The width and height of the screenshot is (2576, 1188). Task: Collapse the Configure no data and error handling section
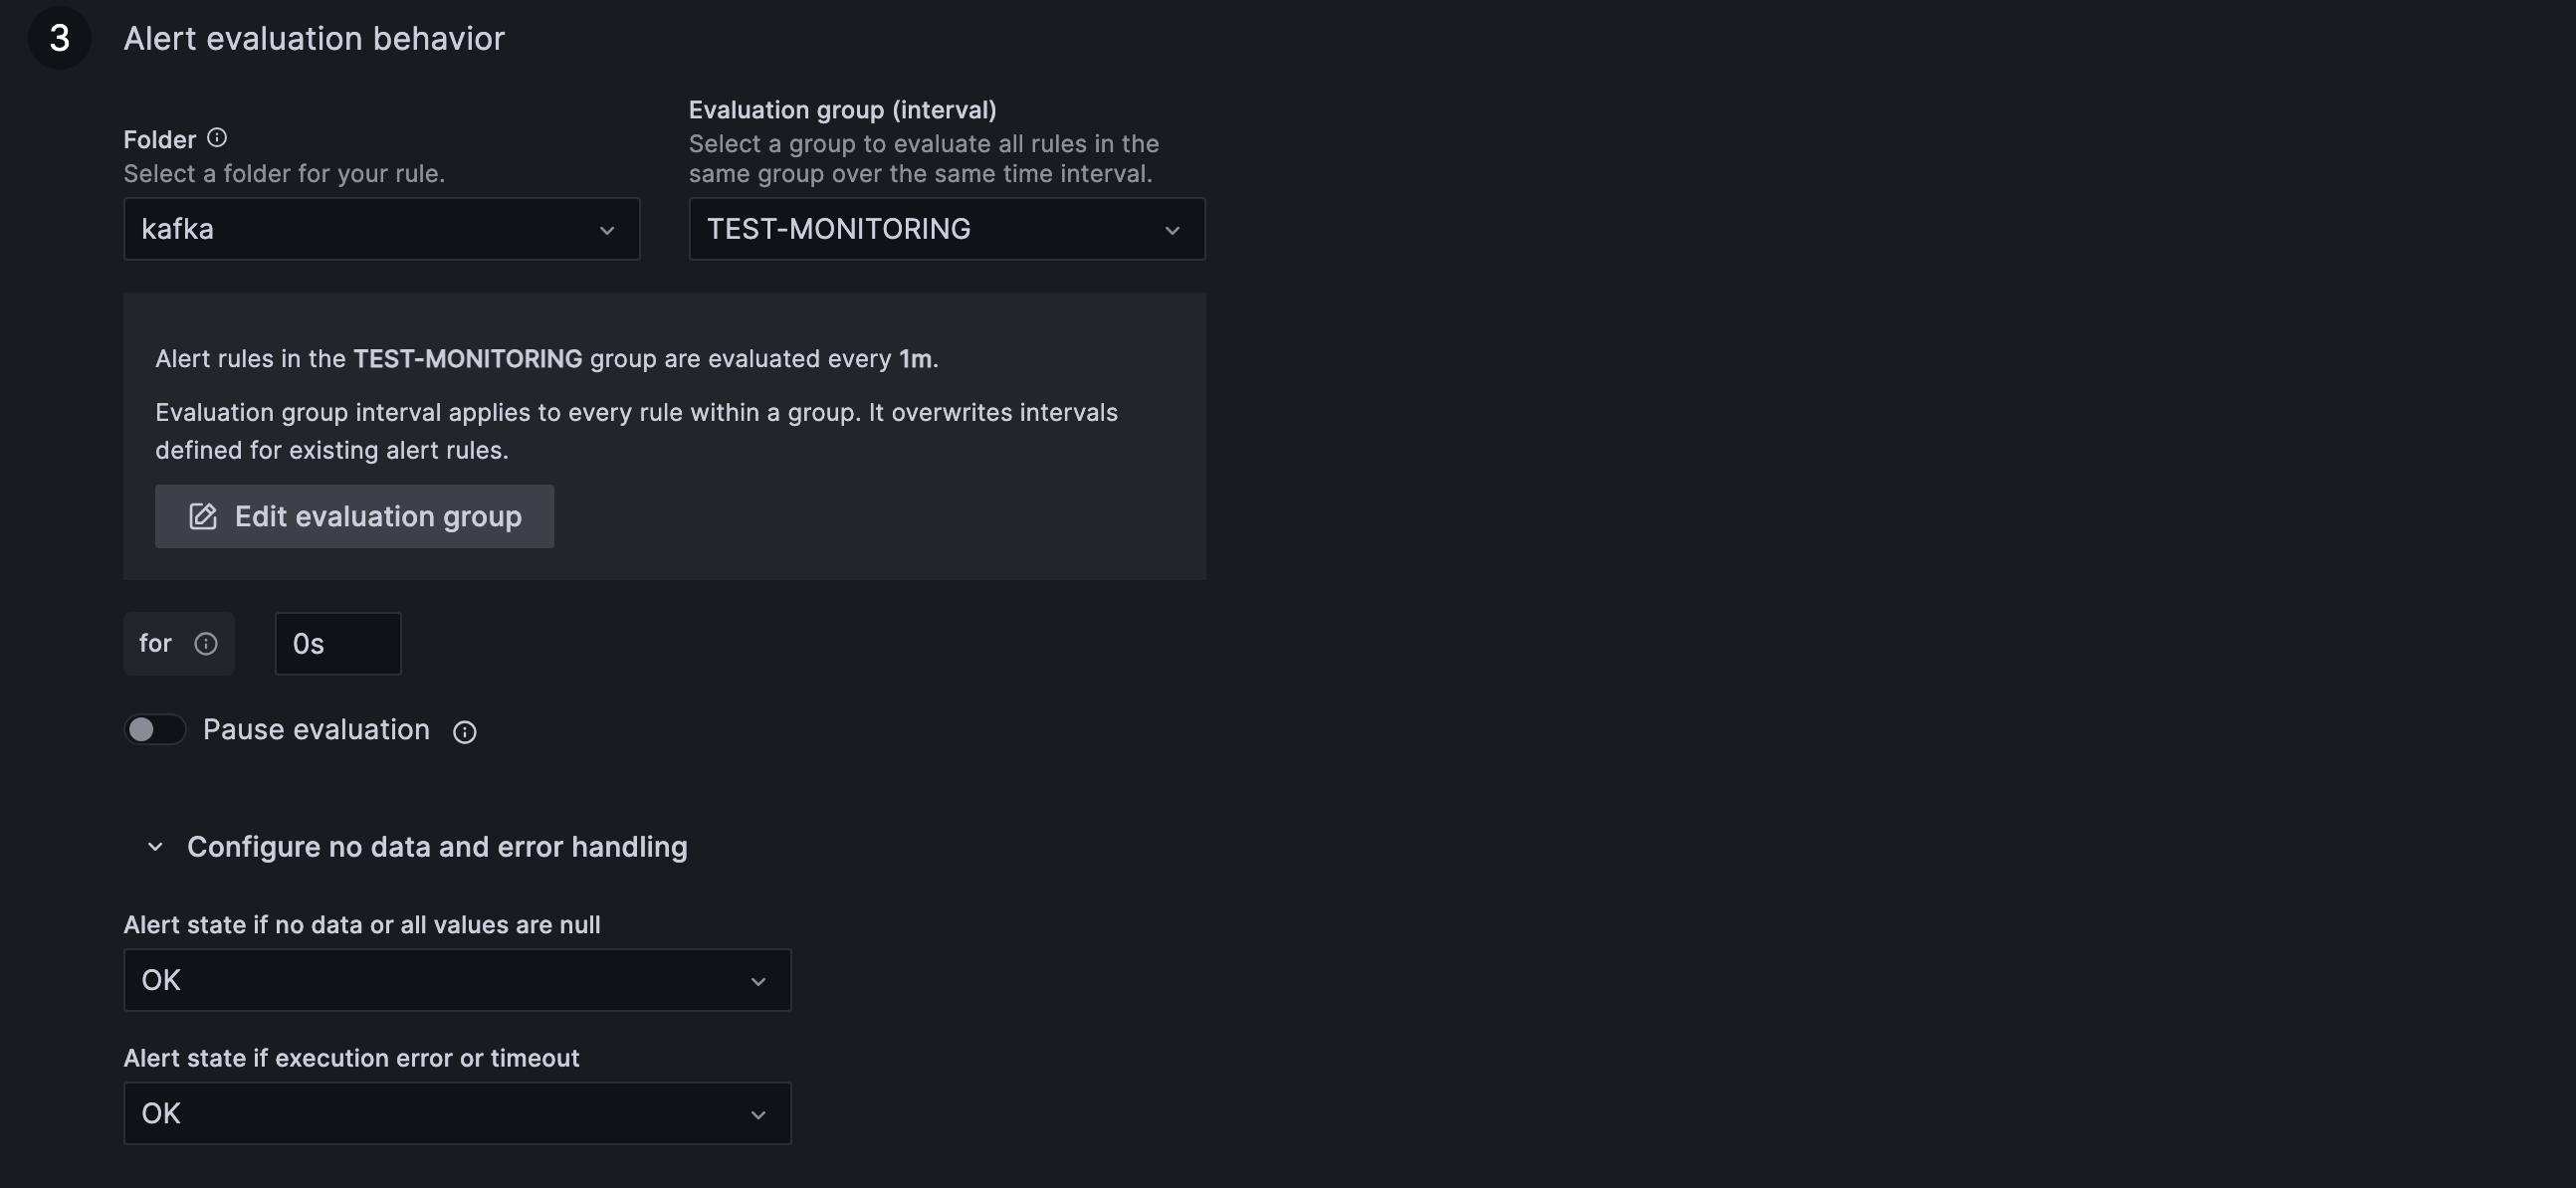[x=155, y=846]
